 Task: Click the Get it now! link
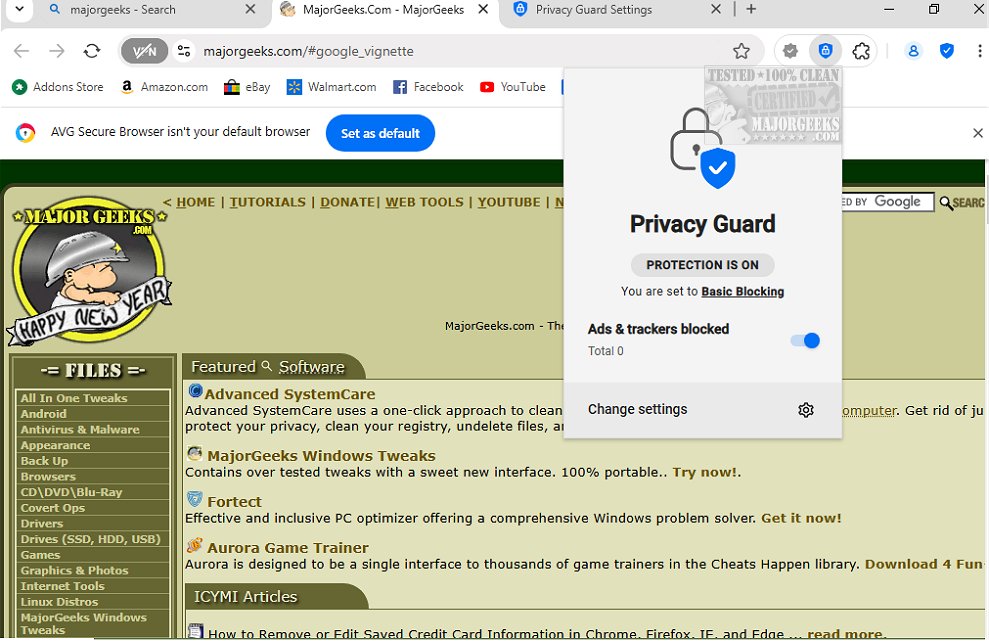coord(801,518)
